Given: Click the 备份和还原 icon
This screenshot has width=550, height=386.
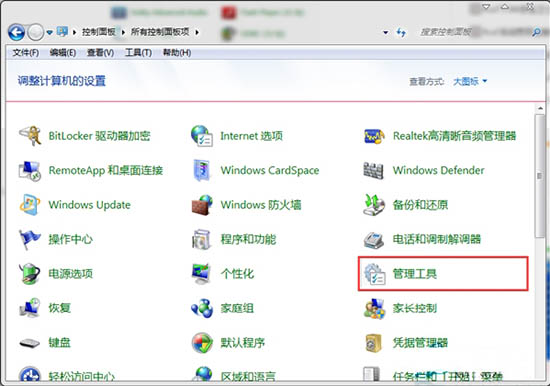Looking at the screenshot, I should tap(374, 205).
